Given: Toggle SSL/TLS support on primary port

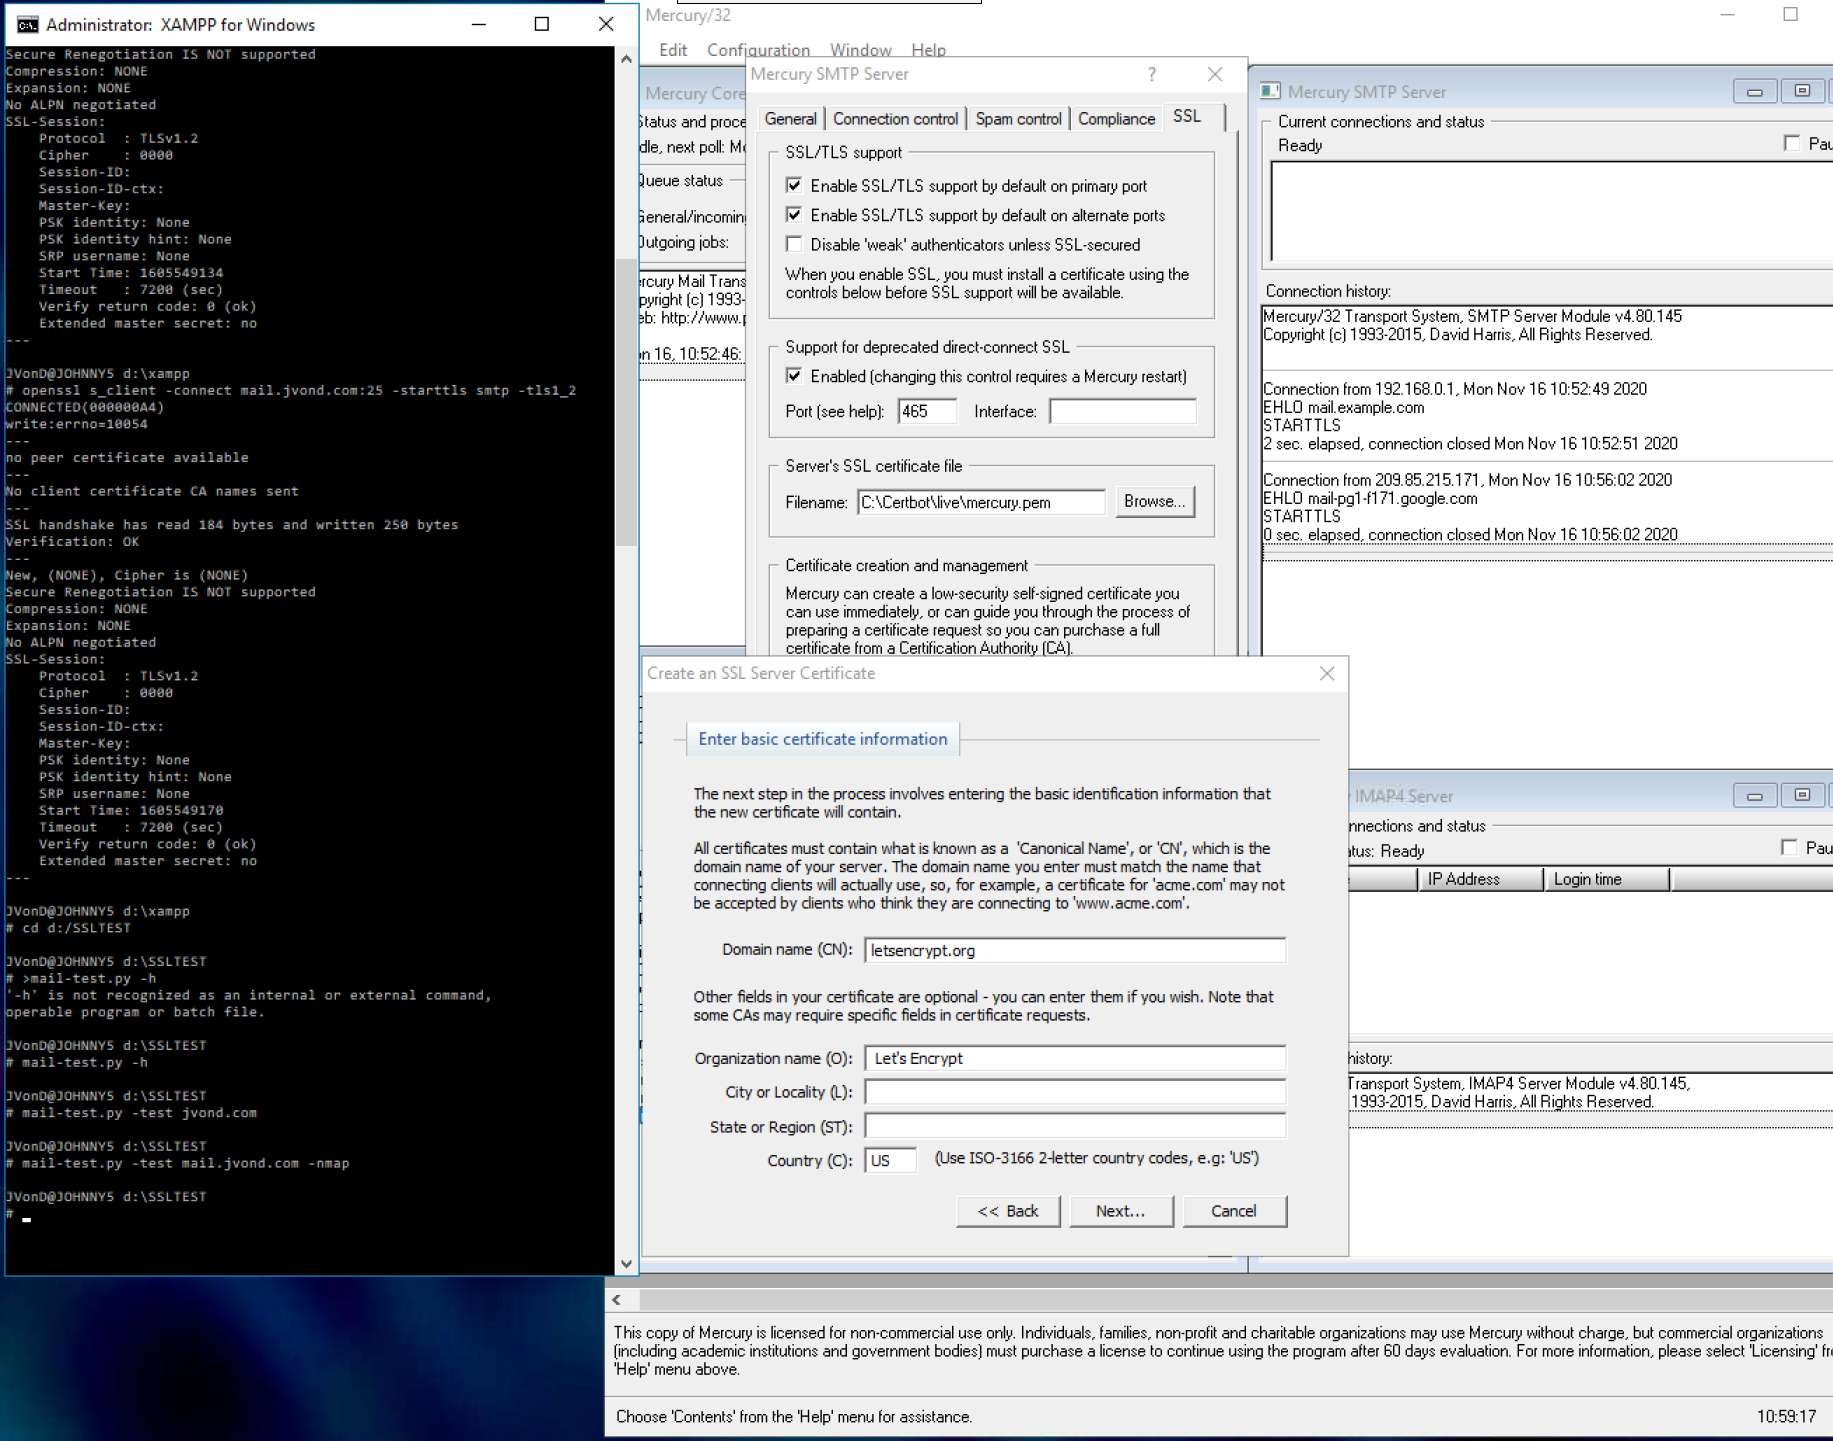Looking at the screenshot, I should click(794, 185).
